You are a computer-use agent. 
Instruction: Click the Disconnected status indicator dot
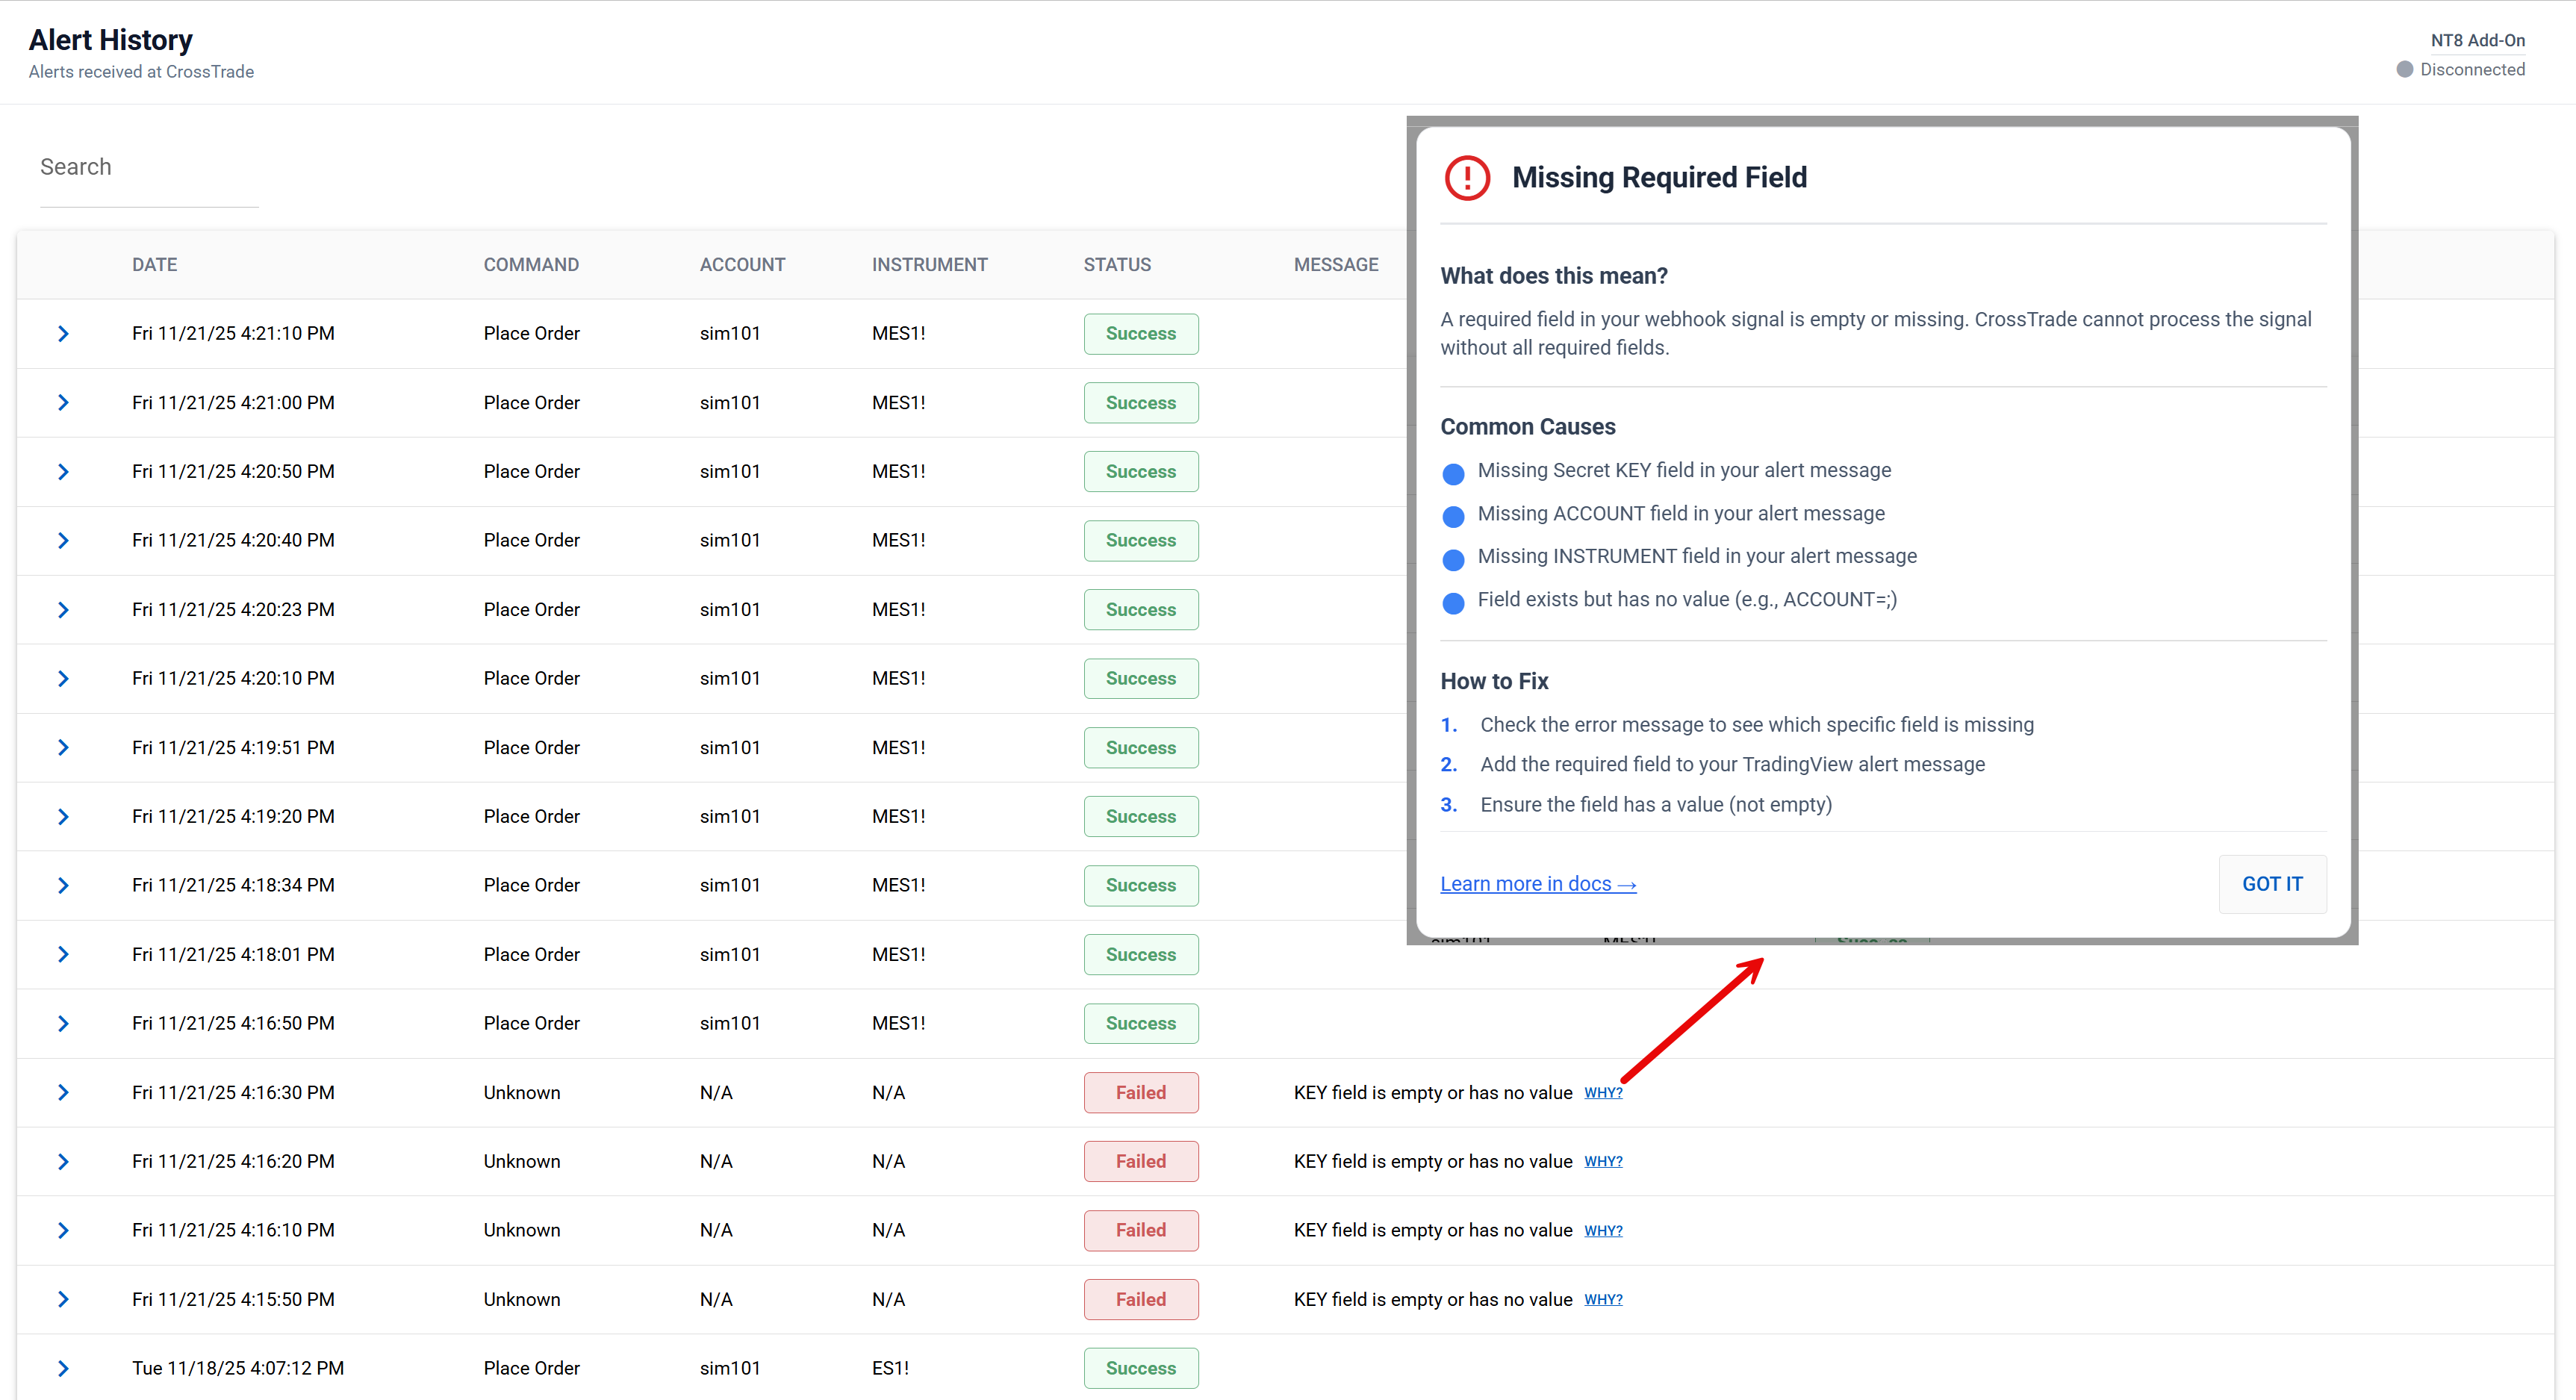click(x=2404, y=69)
